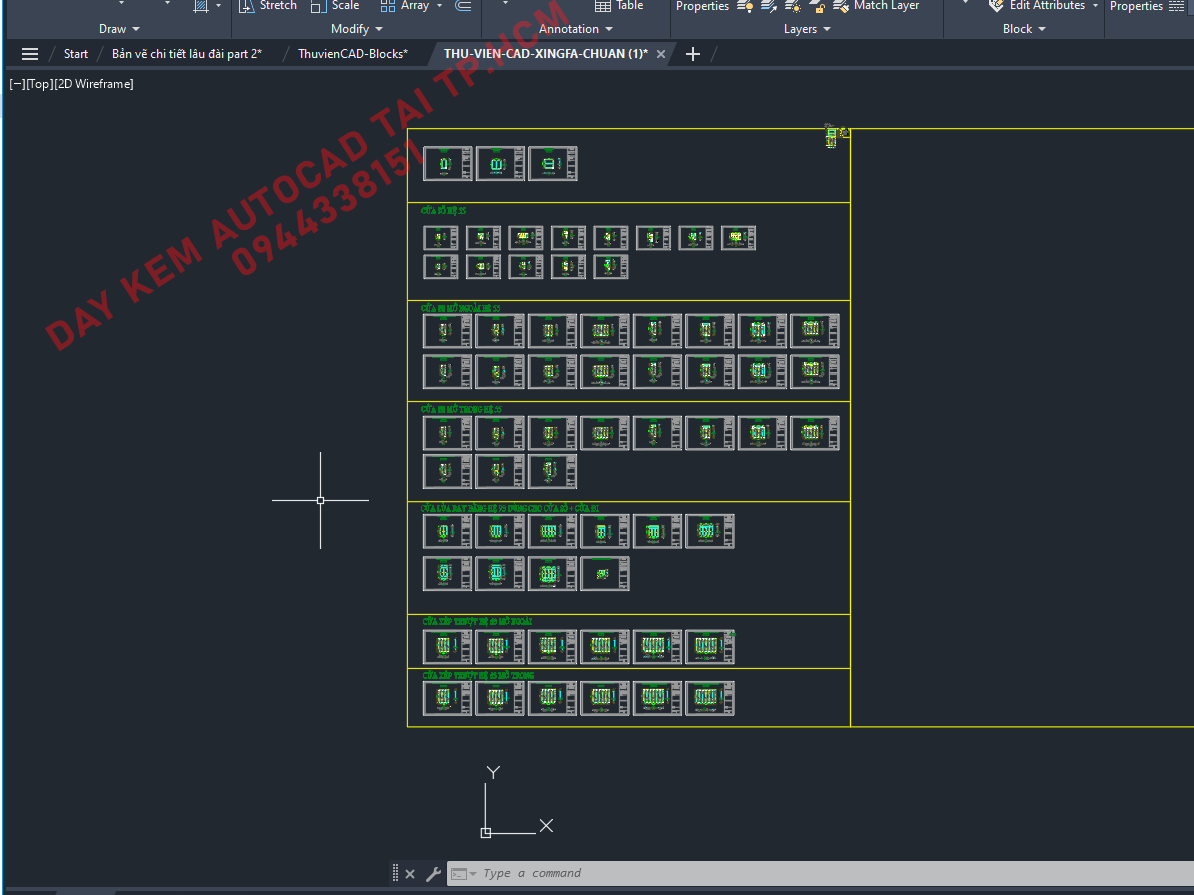1194x895 pixels.
Task: Click the Properties label at far right
Action: click(1136, 6)
